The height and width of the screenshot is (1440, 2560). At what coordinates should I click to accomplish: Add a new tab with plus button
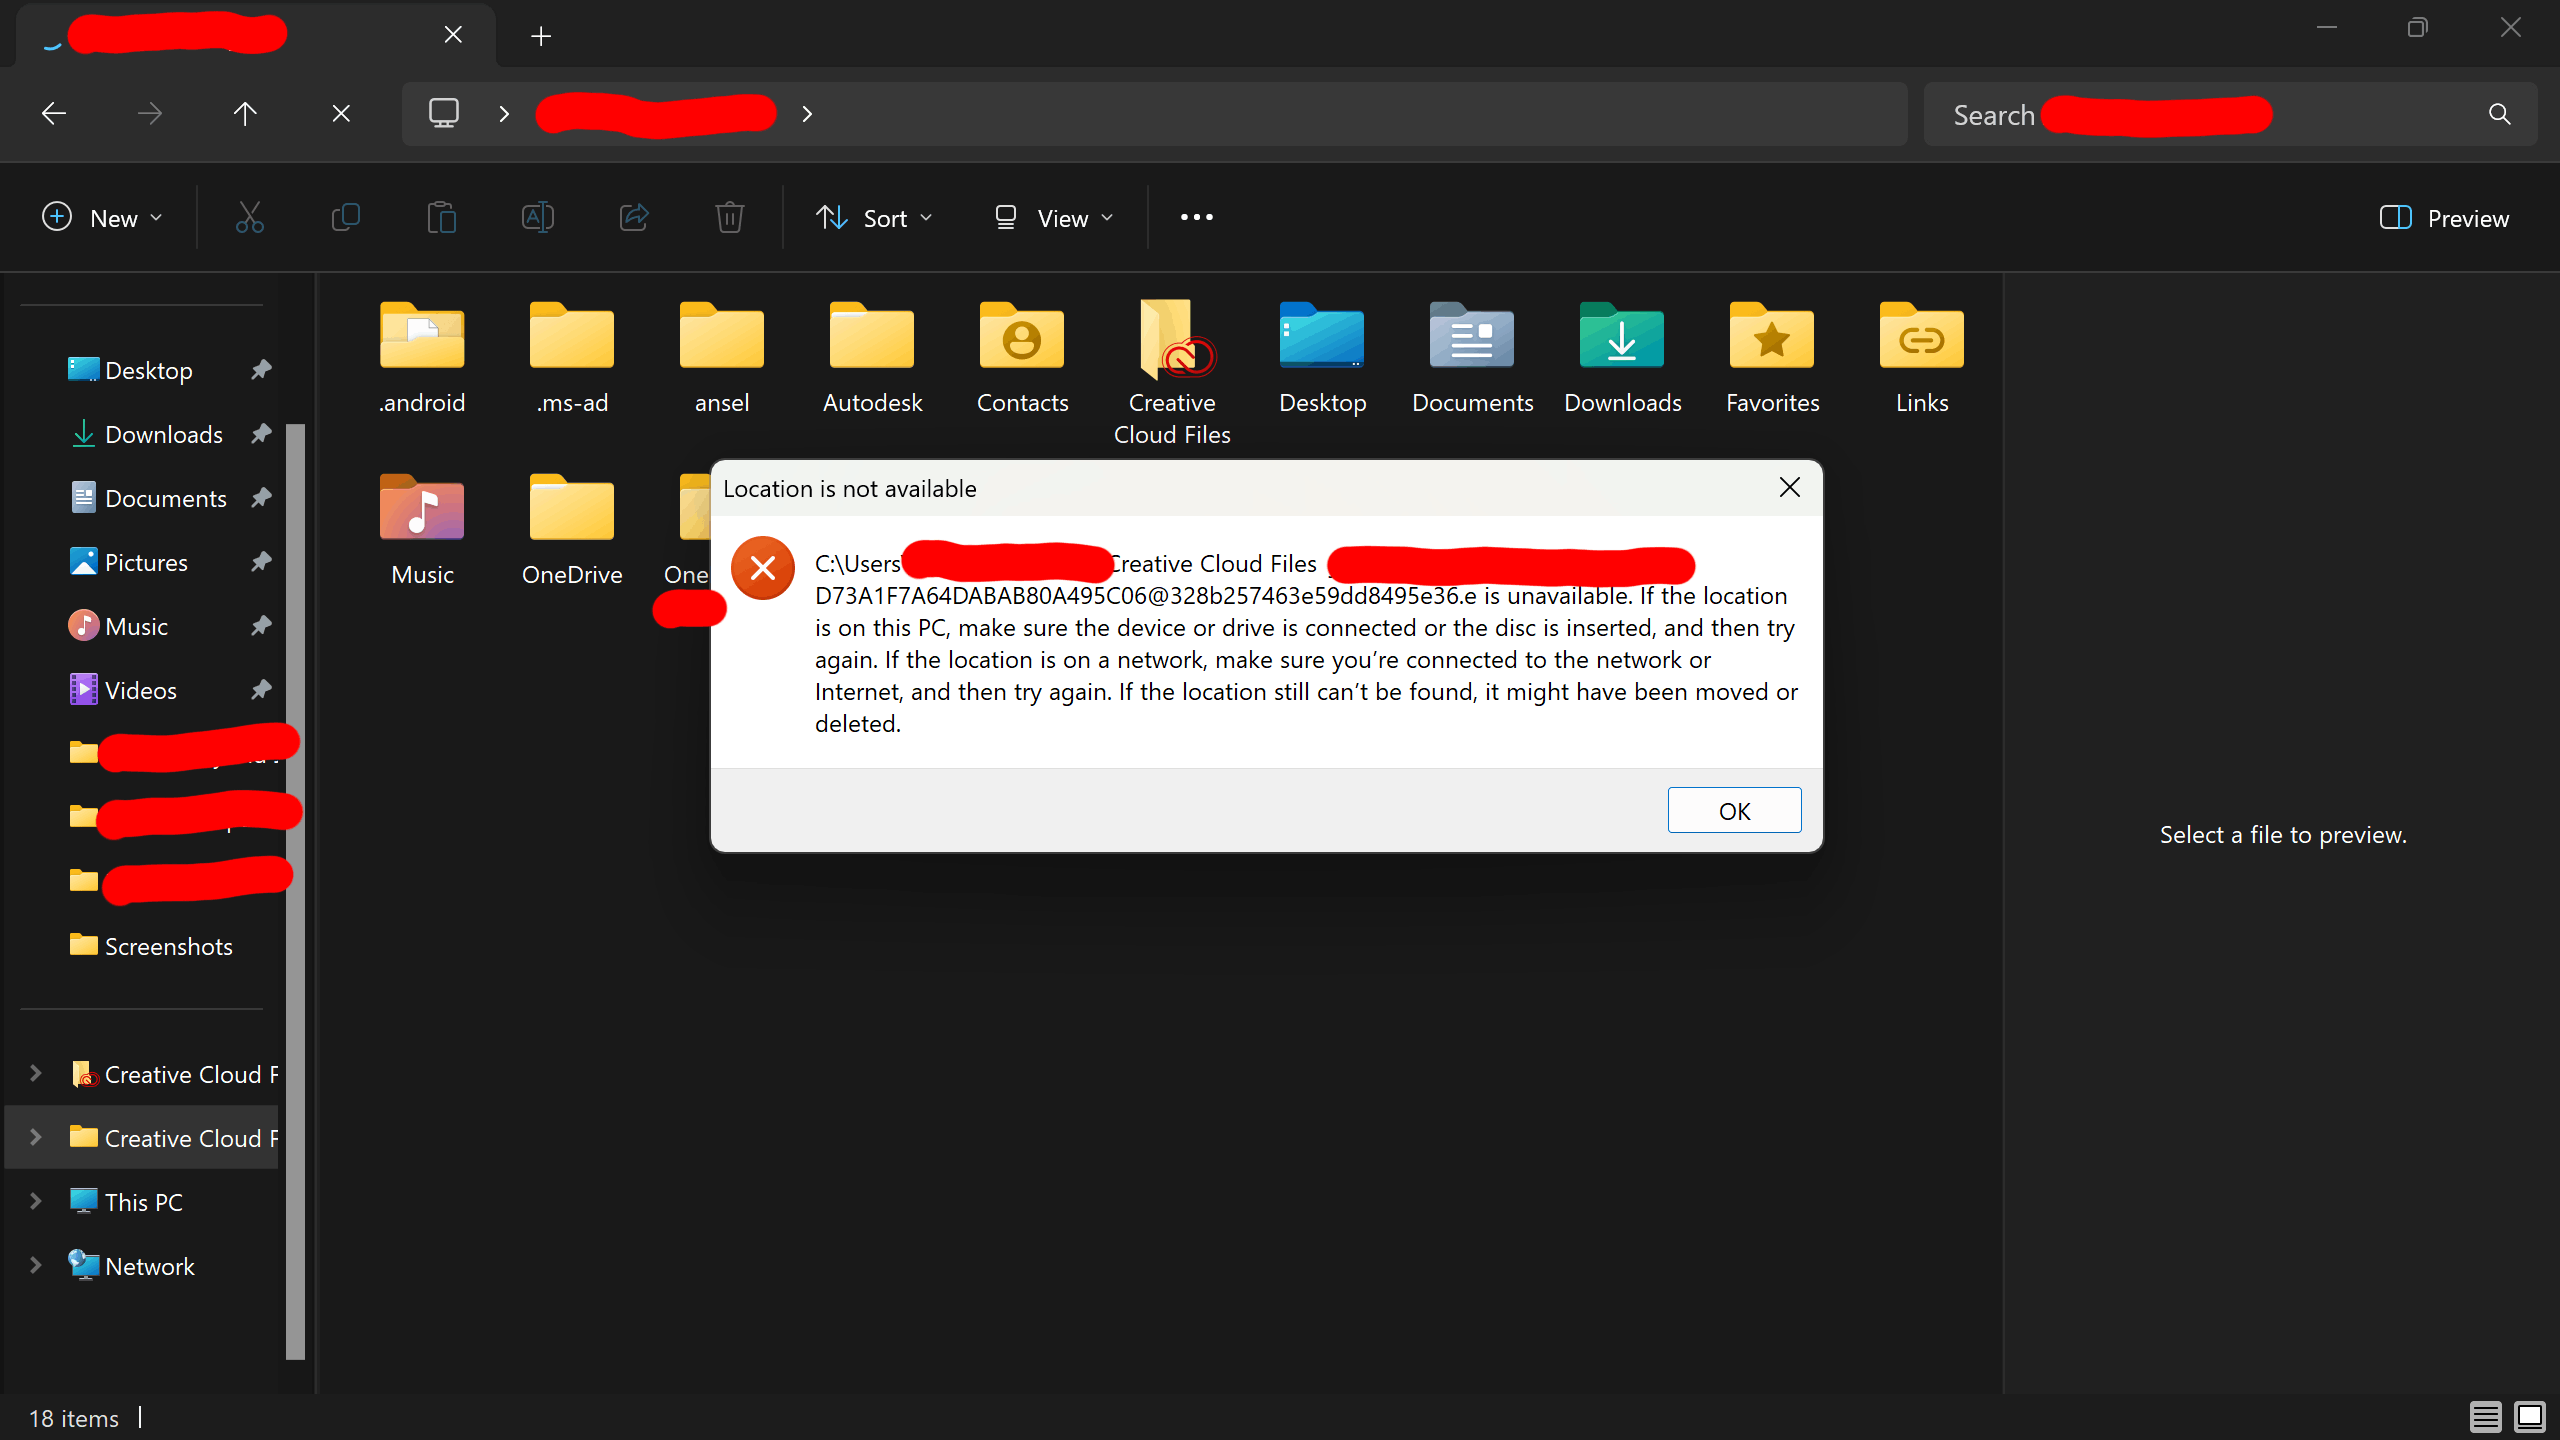[541, 36]
